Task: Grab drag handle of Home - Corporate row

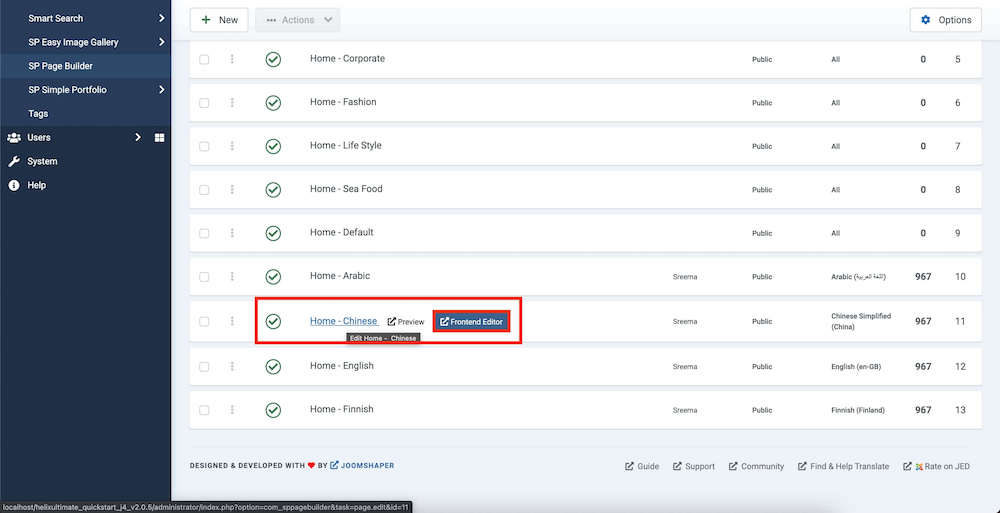Action: [232, 59]
